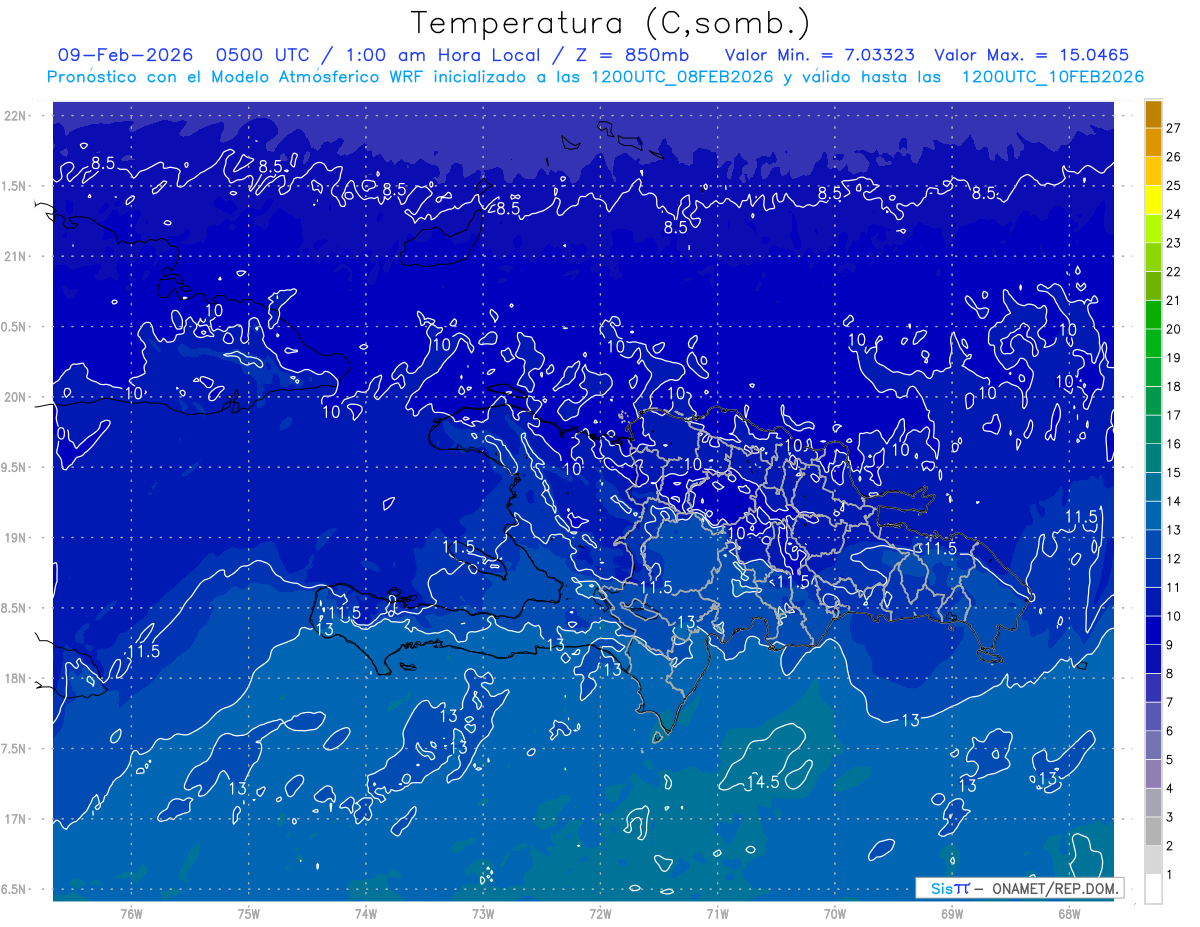Select the forecast date '09-Feb-2026'
The height and width of the screenshot is (927, 1200).
(x=123, y=55)
